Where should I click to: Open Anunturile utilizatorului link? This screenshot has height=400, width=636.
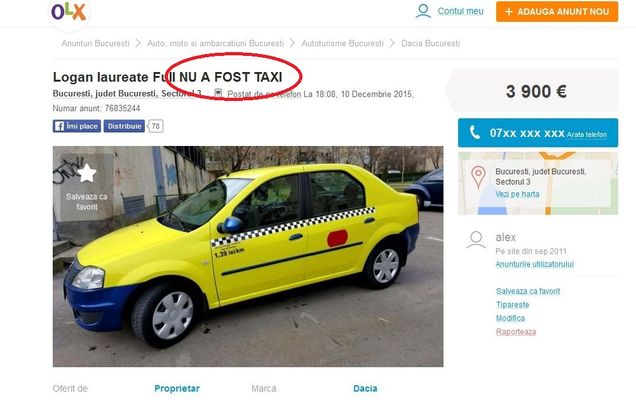pos(535,264)
